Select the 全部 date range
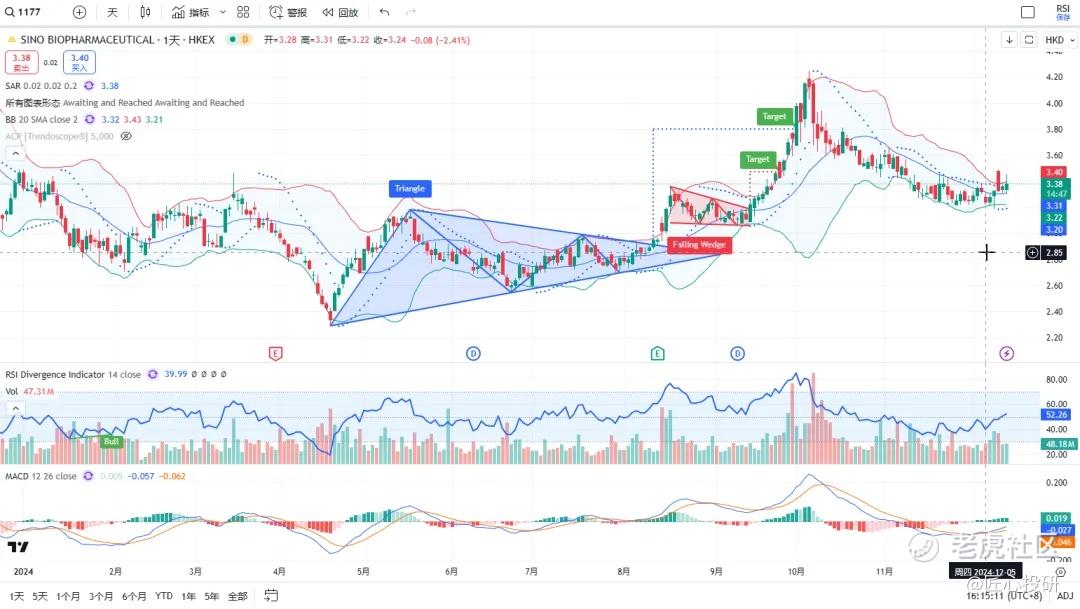The height and width of the screenshot is (609, 1080). (x=238, y=596)
